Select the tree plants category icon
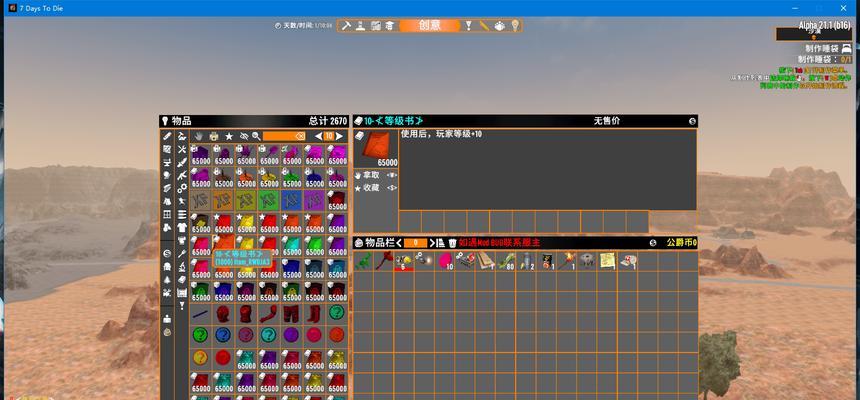The image size is (860, 400). pyautogui.click(x=168, y=279)
